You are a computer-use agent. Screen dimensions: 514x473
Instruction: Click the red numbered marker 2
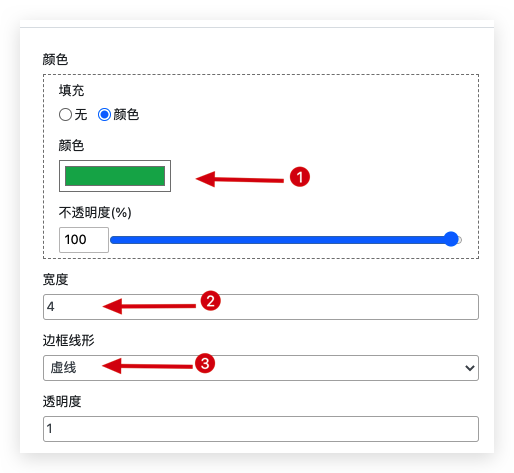[x=210, y=301]
